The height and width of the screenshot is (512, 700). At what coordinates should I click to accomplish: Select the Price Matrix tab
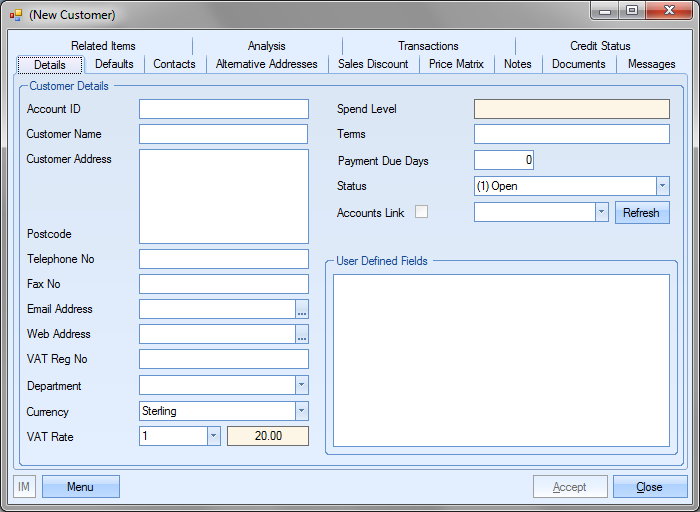456,64
